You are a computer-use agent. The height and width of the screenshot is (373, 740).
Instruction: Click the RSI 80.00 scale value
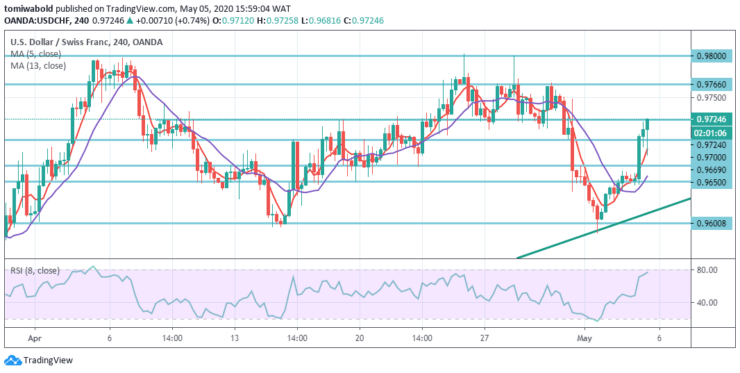tap(708, 270)
